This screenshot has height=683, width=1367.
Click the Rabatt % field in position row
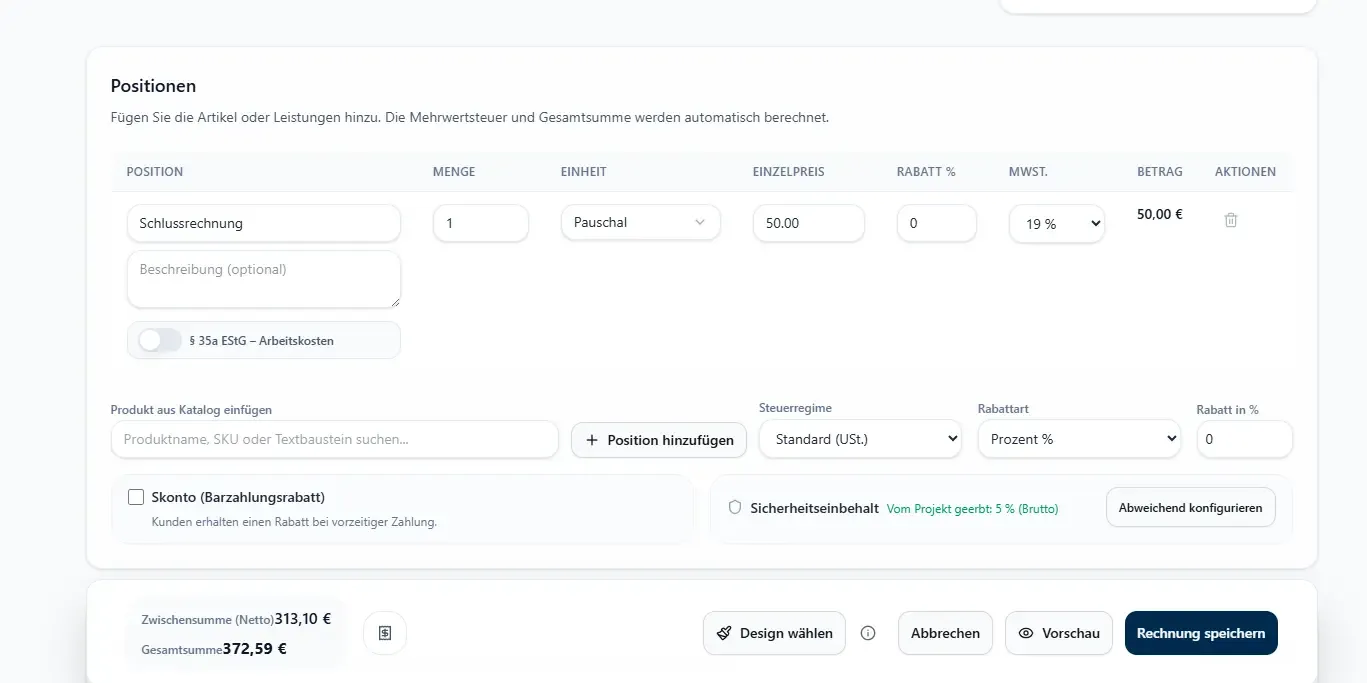(937, 223)
